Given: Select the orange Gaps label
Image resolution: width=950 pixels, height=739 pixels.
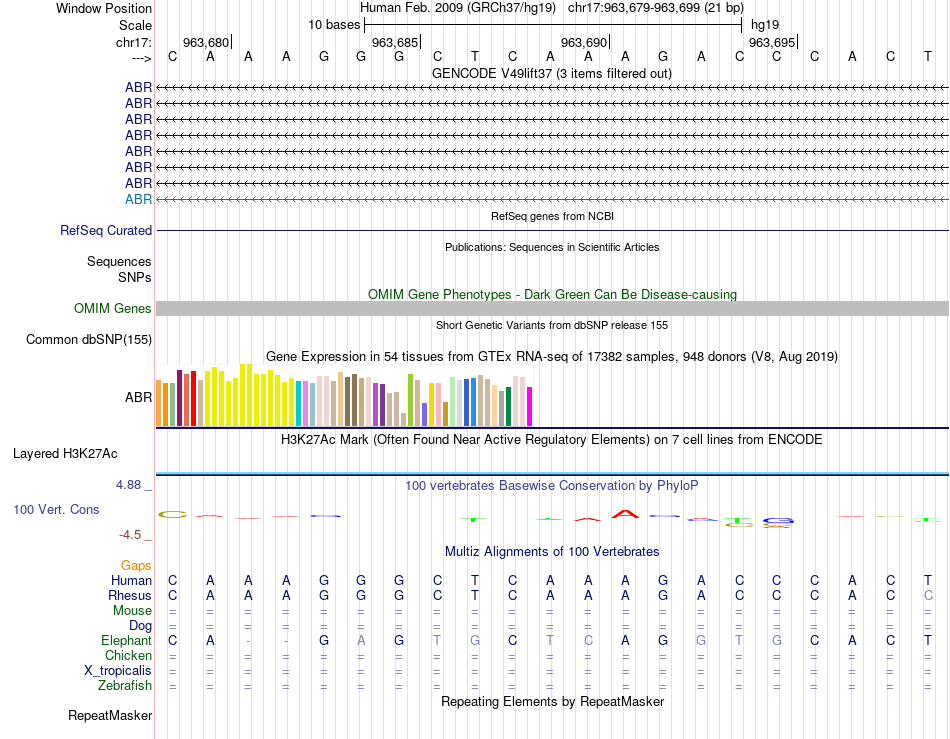Looking at the screenshot, I should point(136,565).
